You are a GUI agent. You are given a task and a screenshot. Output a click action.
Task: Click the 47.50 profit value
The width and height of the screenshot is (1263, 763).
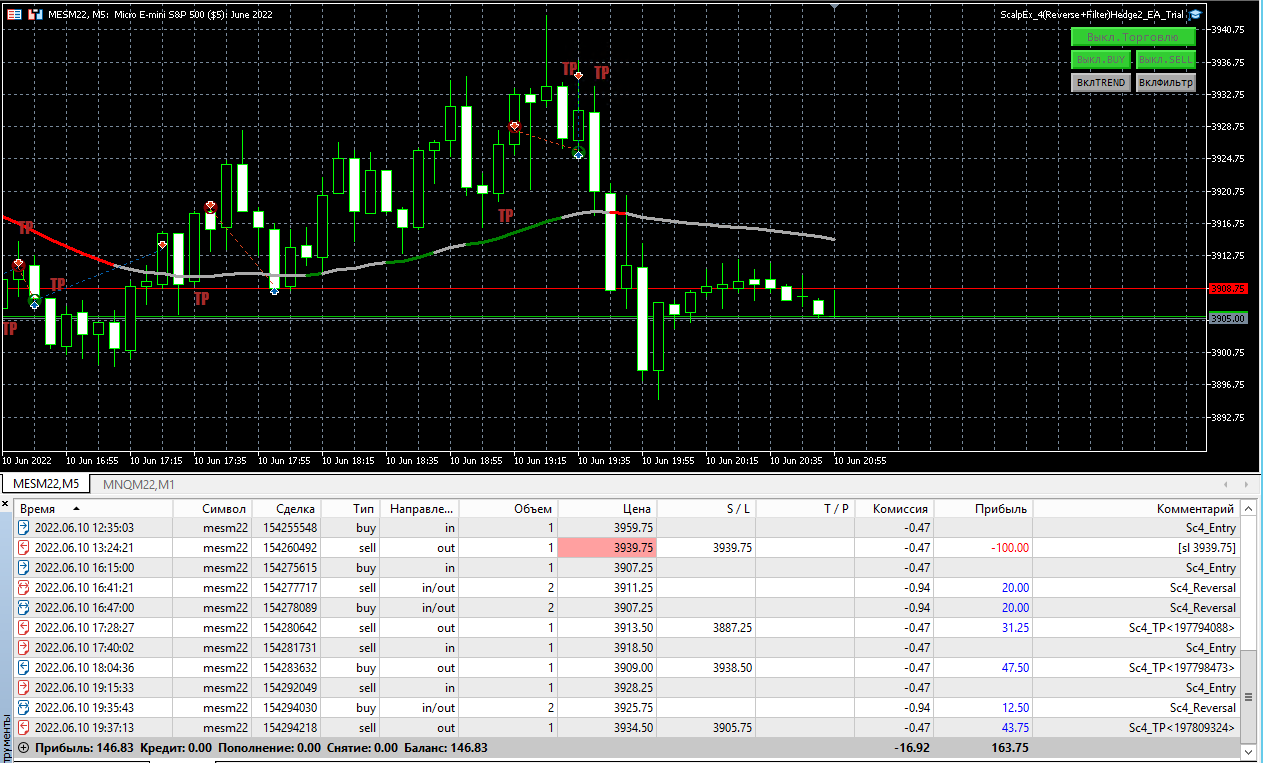(1014, 668)
